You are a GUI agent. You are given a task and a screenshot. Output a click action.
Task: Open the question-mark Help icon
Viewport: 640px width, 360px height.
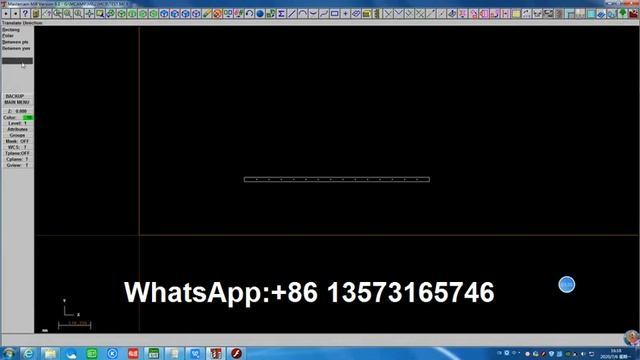pos(25,14)
